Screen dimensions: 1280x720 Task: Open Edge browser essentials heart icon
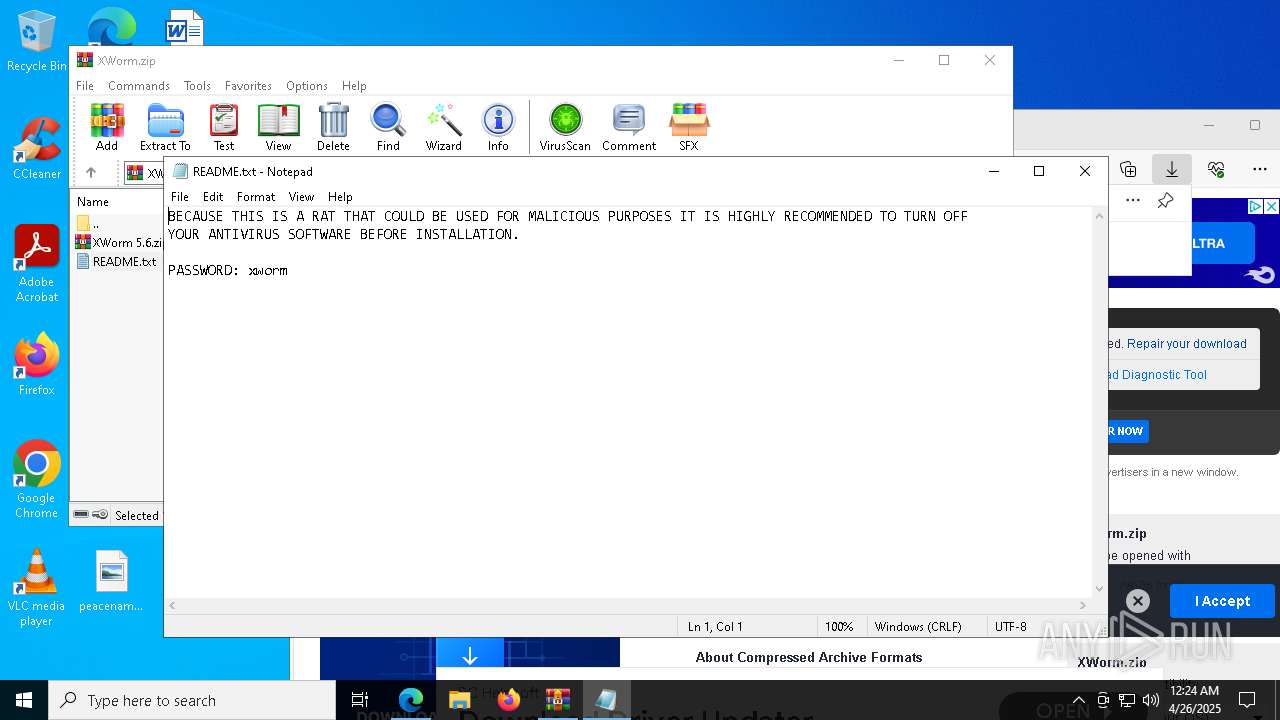coord(1216,169)
